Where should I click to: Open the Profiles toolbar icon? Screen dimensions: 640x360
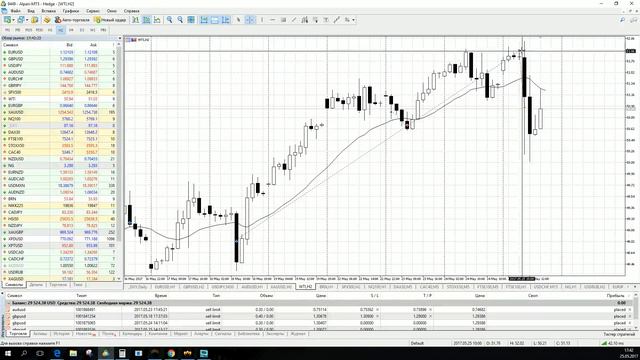coord(21,20)
